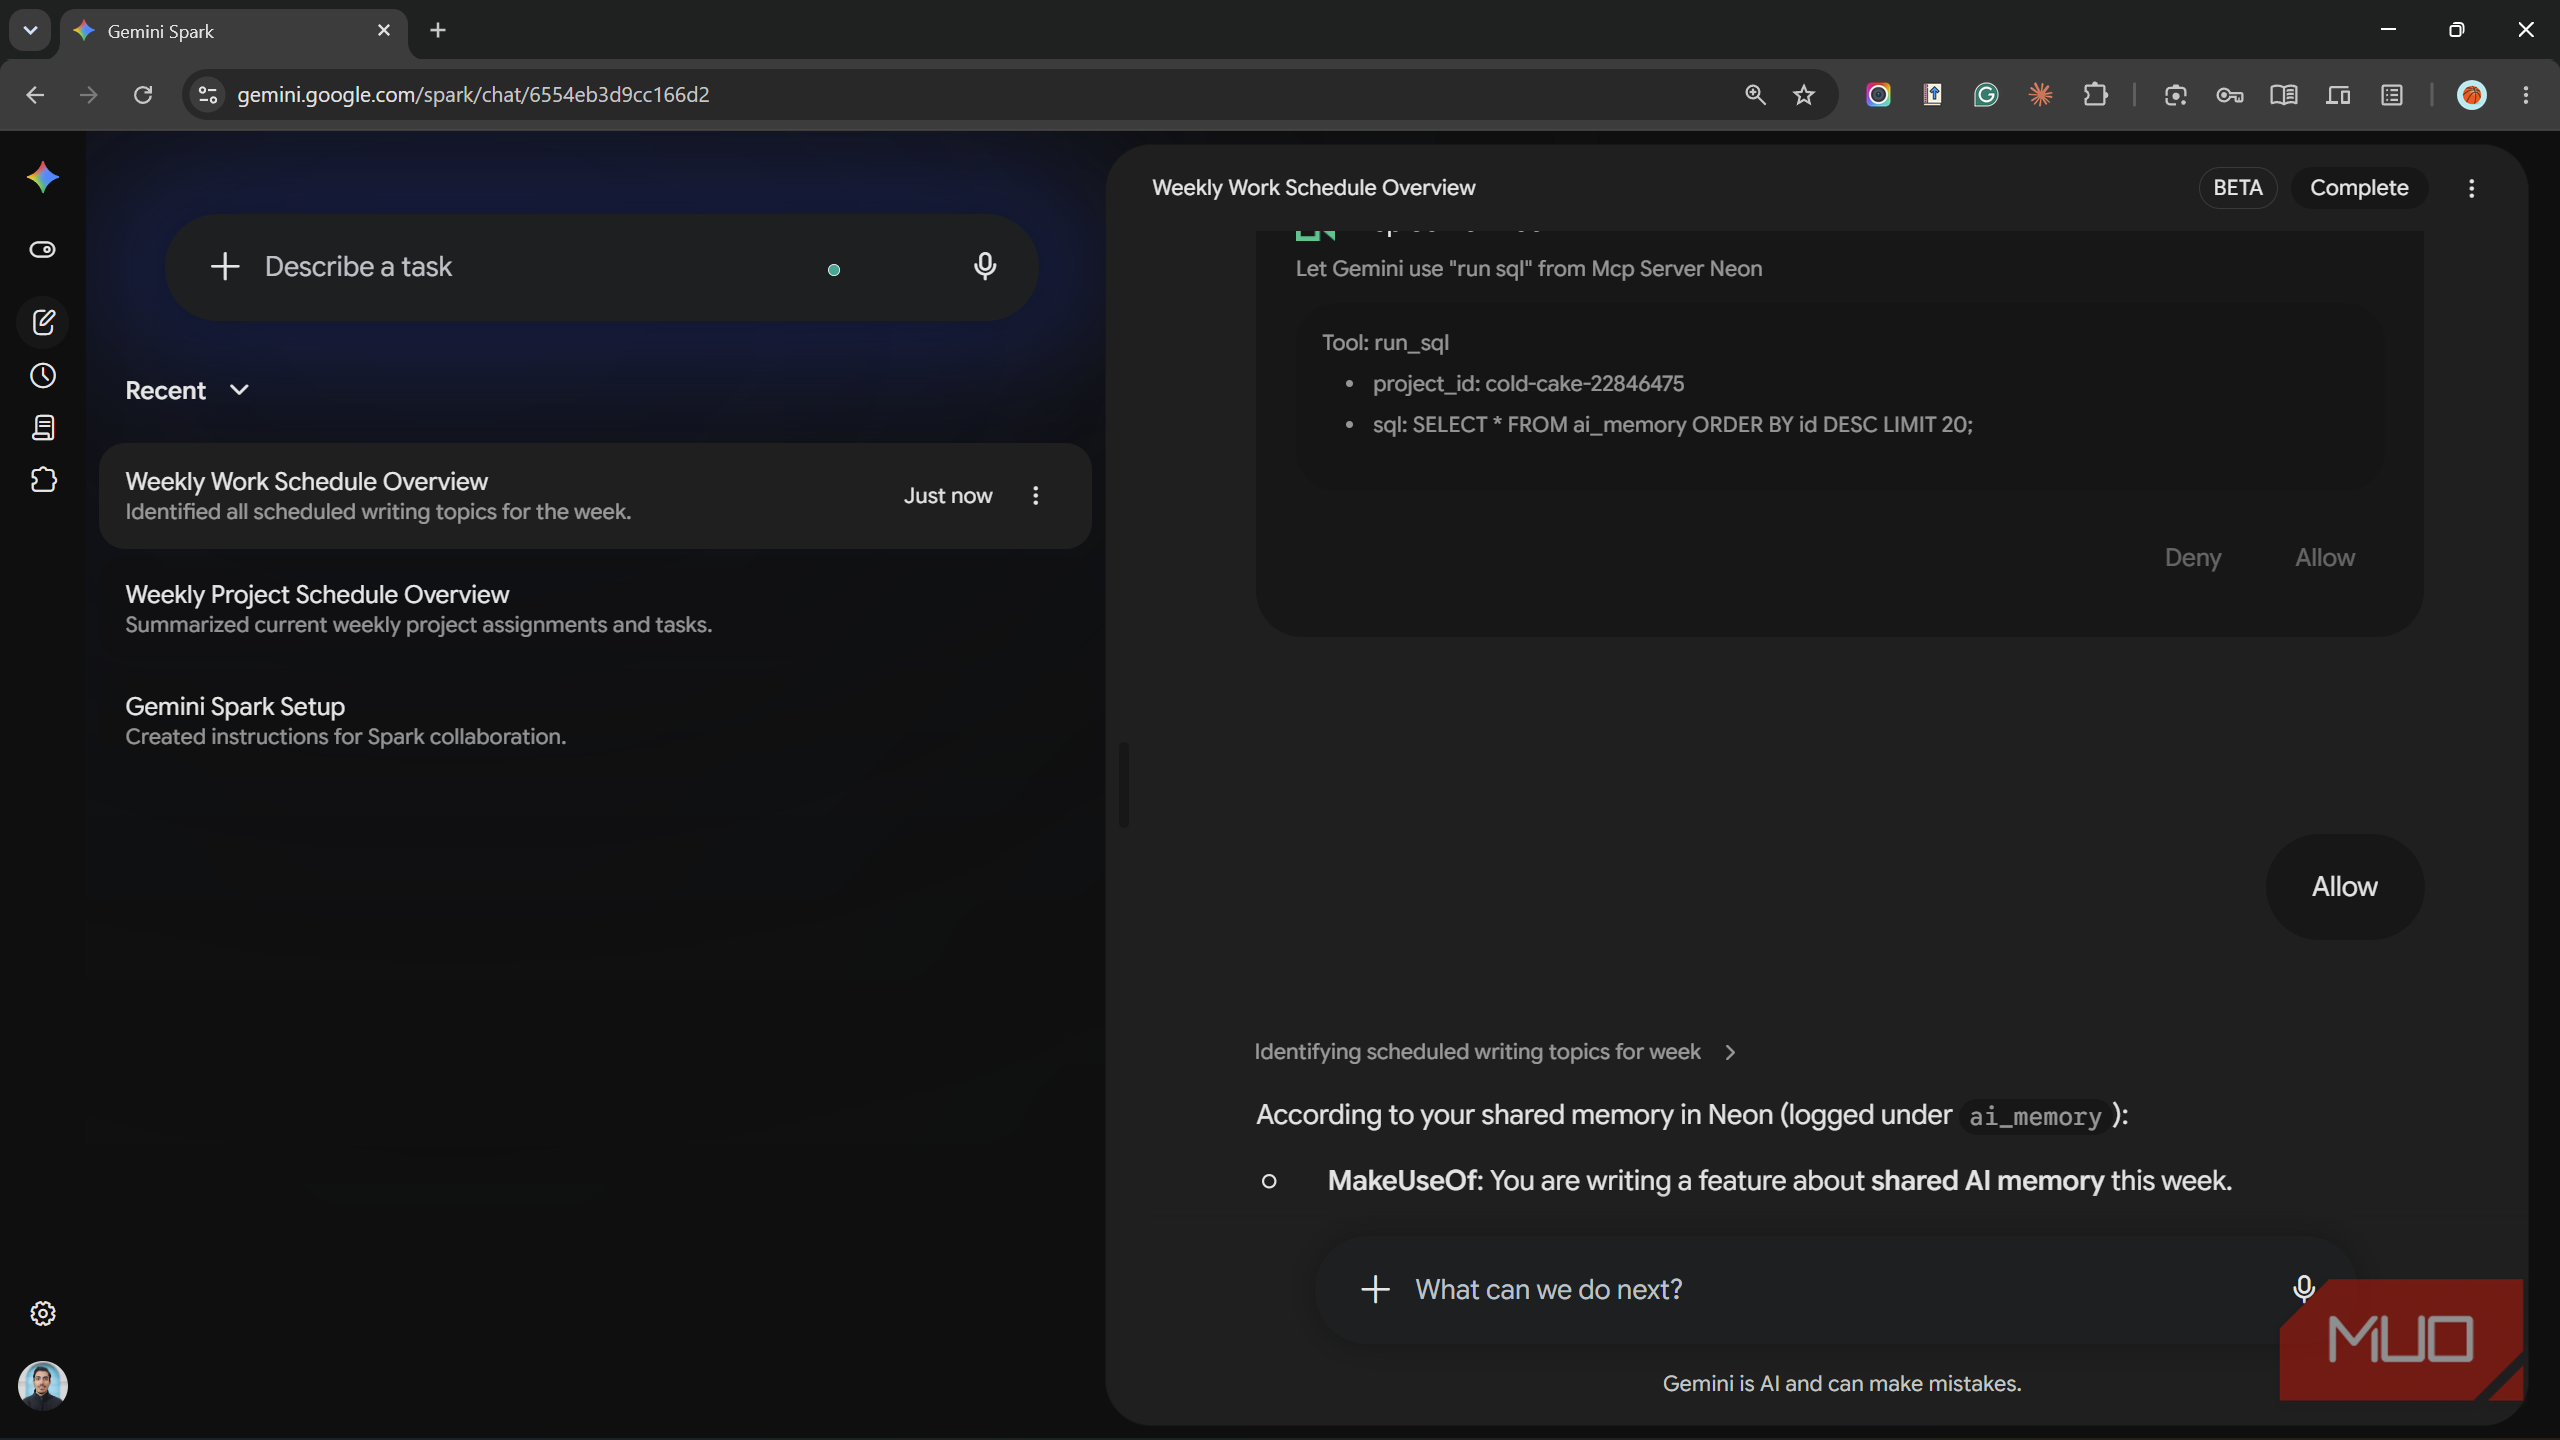
Task: Go back to the previous page
Action: point(35,95)
